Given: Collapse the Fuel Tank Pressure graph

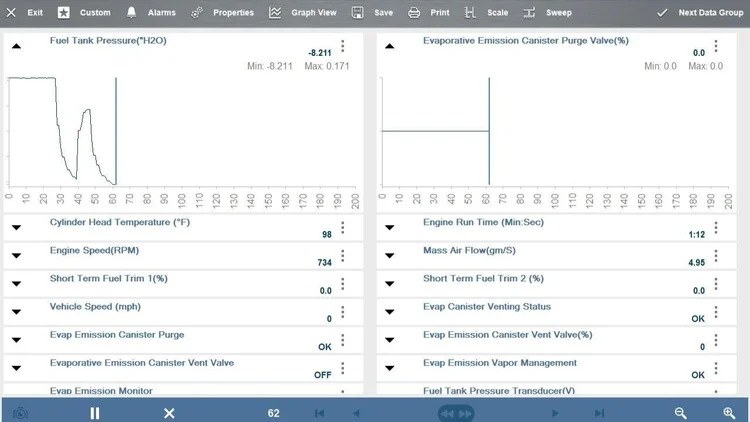Looking at the screenshot, I should pos(16,46).
